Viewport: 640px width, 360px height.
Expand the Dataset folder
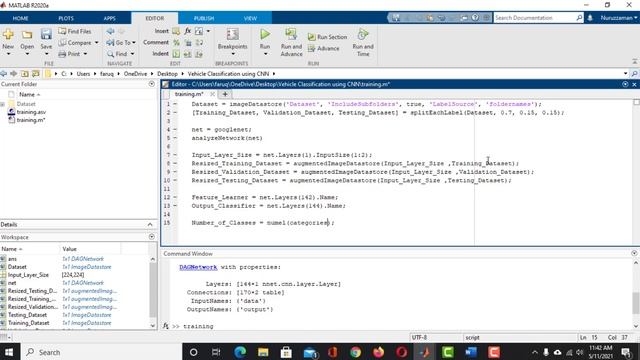click(2, 104)
